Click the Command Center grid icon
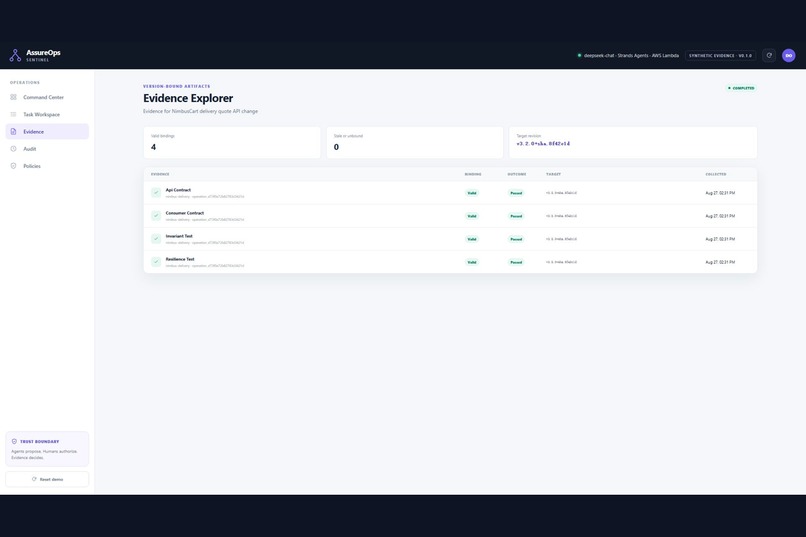 [x=13, y=97]
